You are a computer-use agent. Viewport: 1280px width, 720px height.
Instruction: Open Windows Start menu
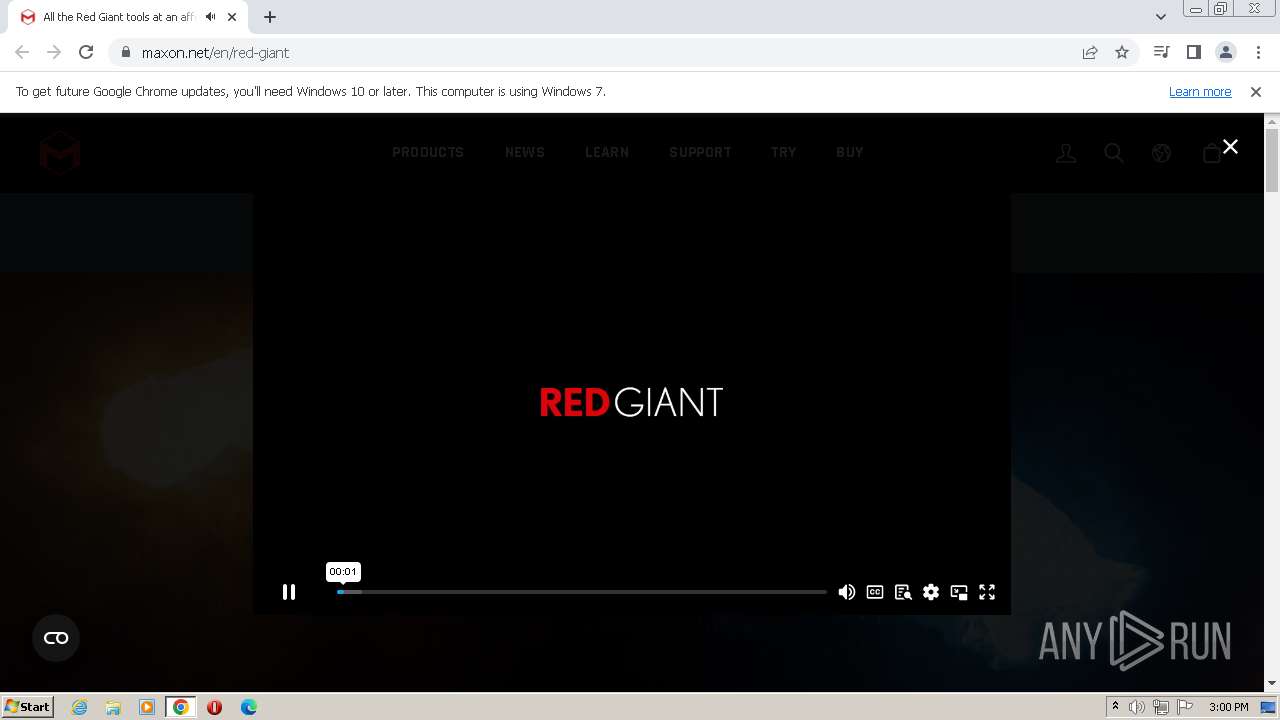pyautogui.click(x=27, y=707)
